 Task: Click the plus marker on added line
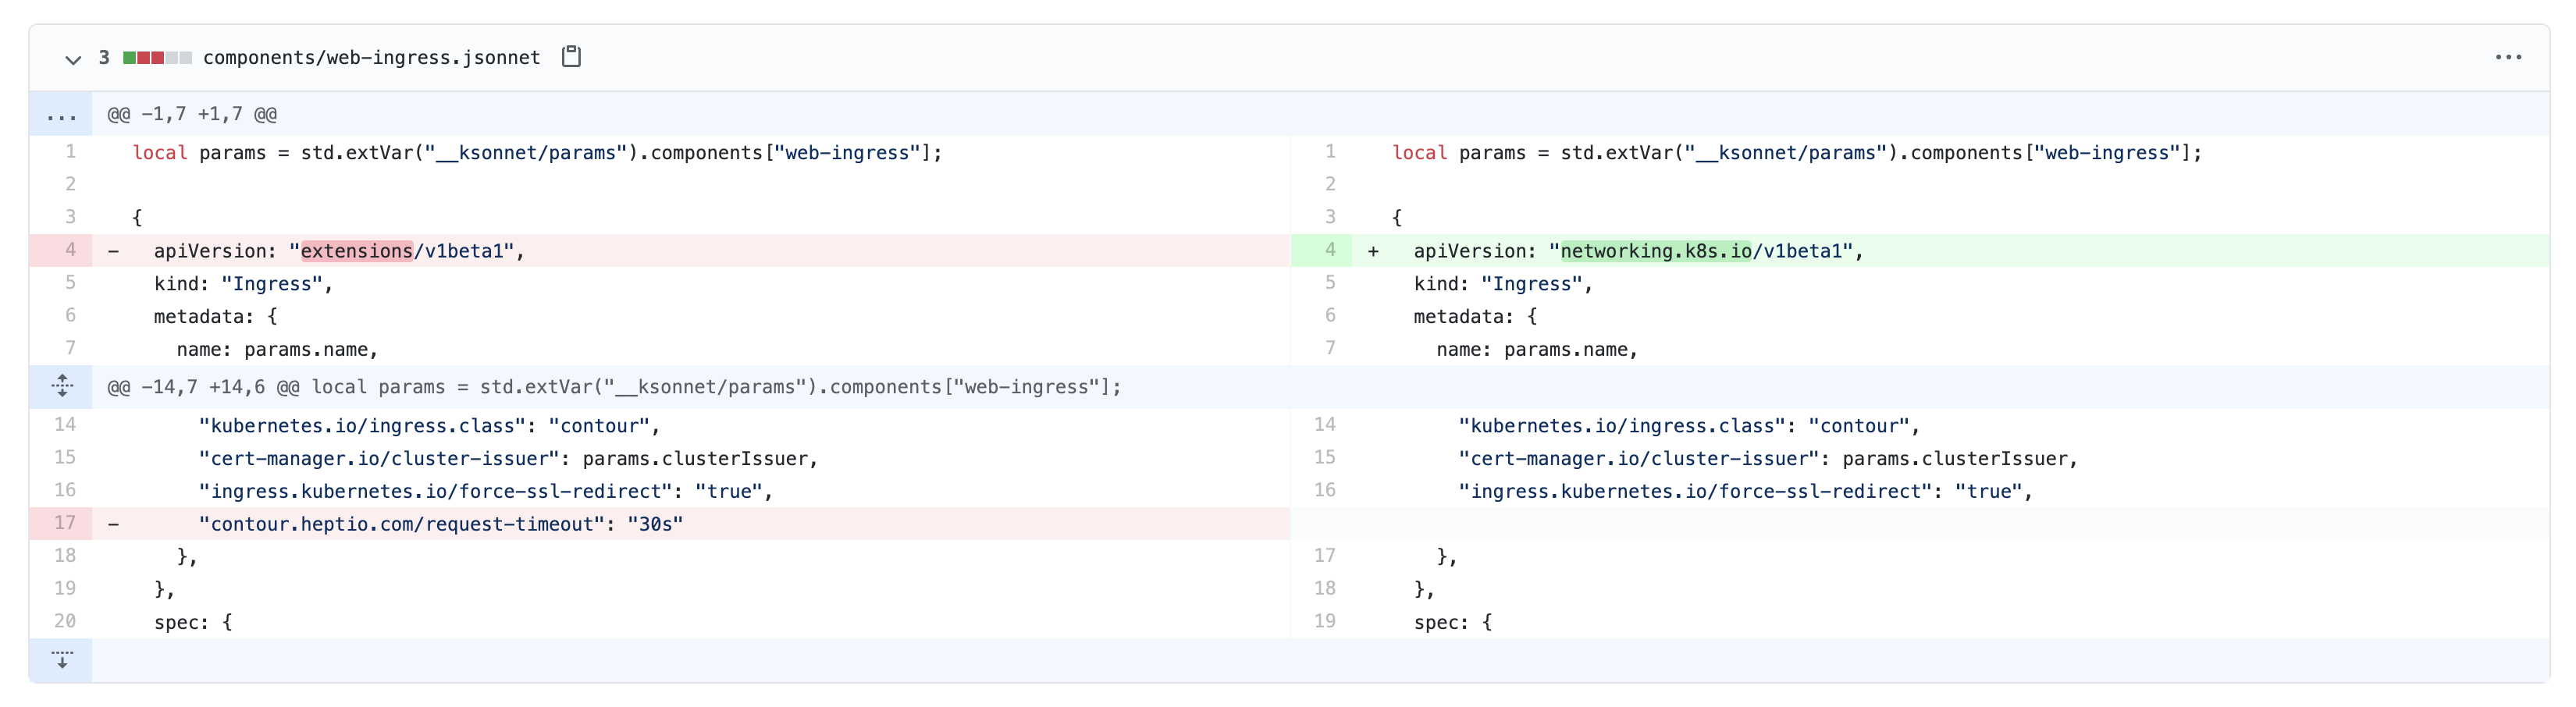click(x=1374, y=251)
